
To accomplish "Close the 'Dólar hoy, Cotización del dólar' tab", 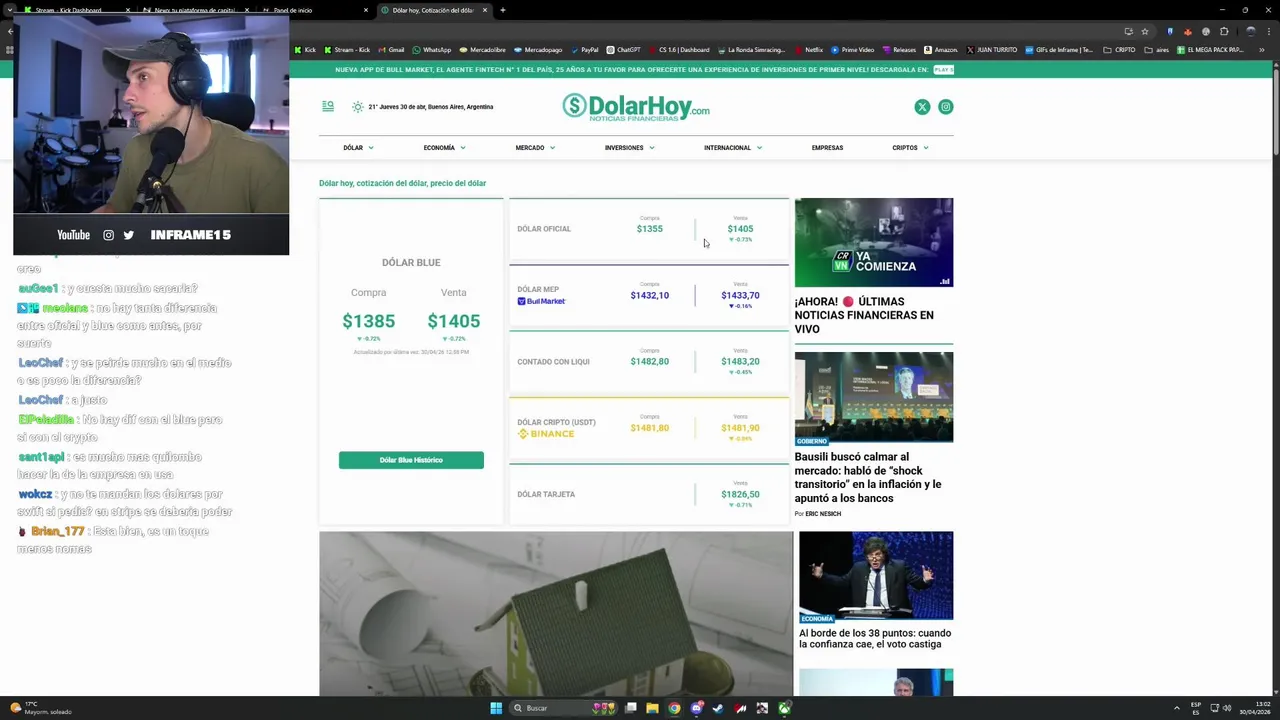I will 485,10.
